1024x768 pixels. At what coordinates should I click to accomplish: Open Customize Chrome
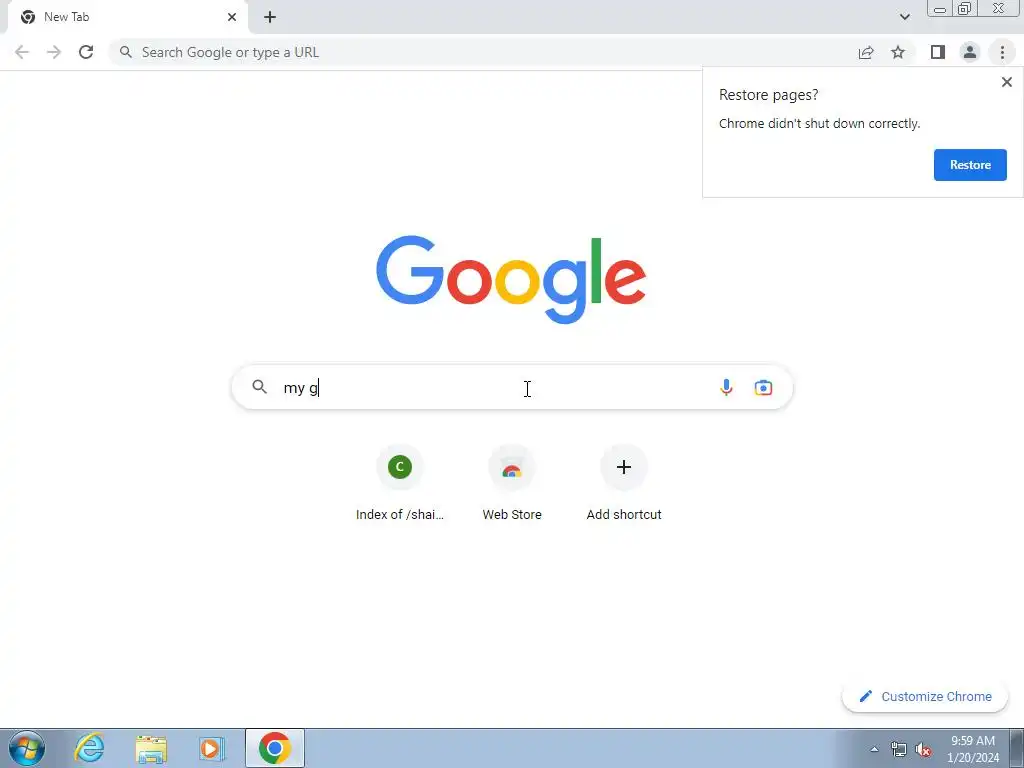pos(925,696)
